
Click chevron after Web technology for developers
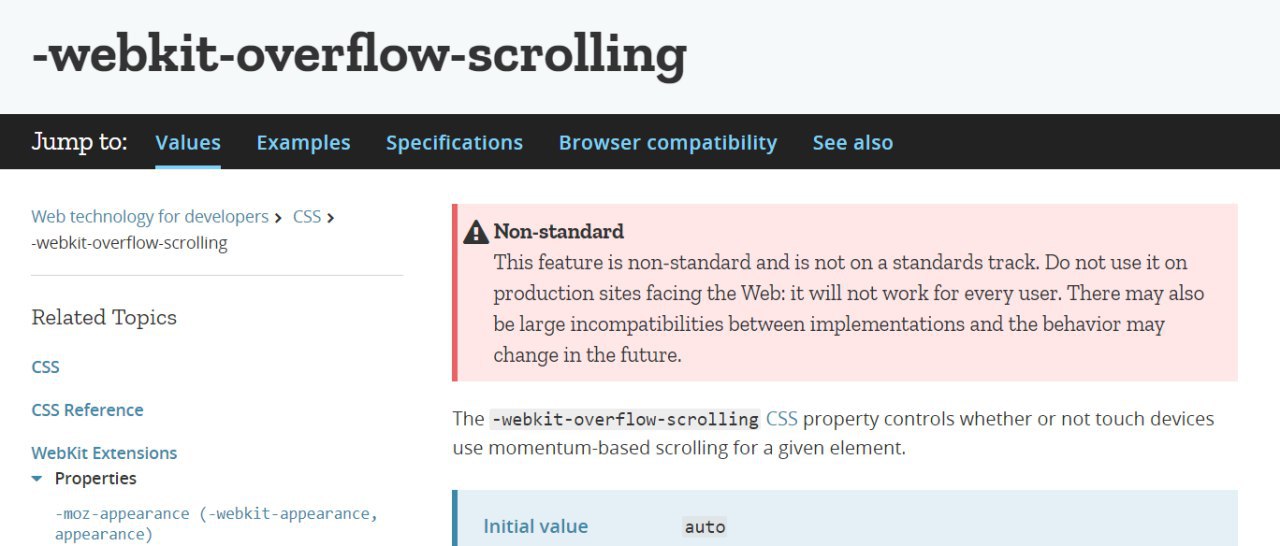click(x=279, y=217)
